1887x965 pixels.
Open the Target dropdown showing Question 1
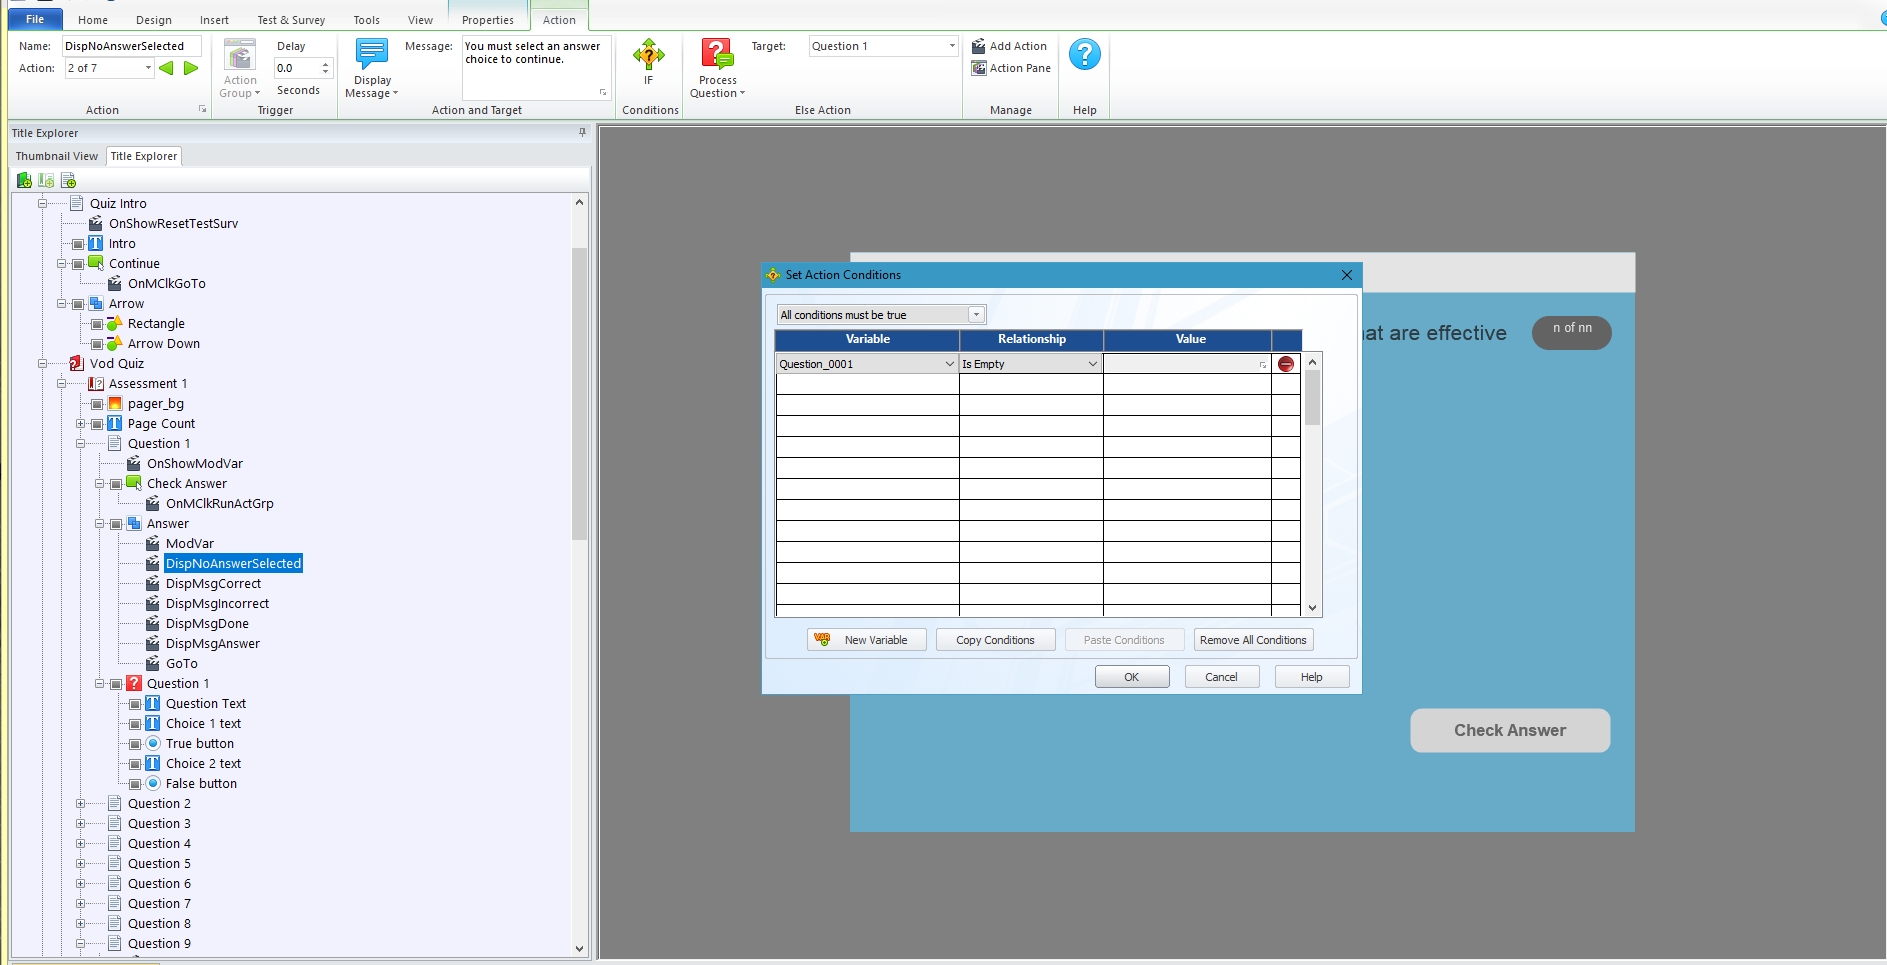(951, 46)
